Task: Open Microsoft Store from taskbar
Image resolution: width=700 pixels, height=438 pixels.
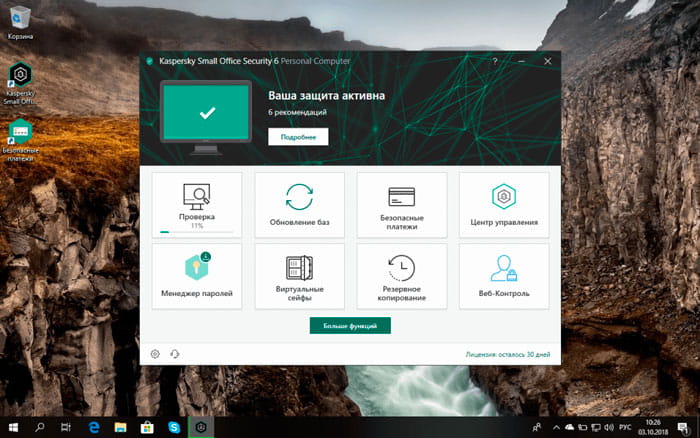Action: click(147, 427)
